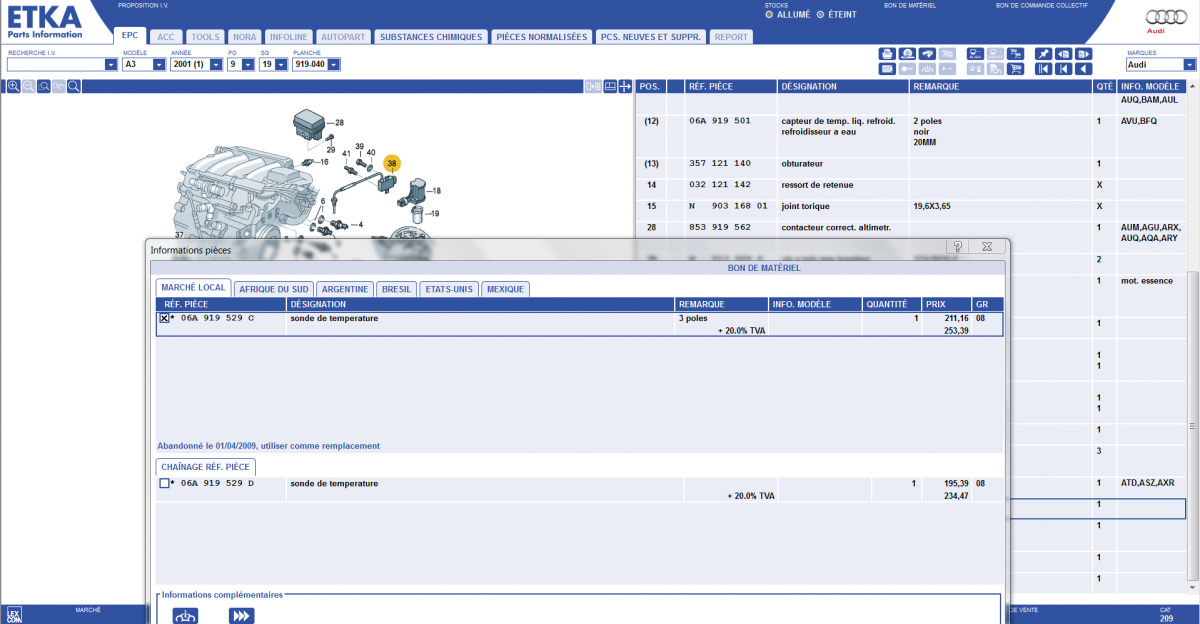Image resolution: width=1200 pixels, height=624 pixels.
Task: Select the ALLUMÉ stocks radio button
Action: 768,15
